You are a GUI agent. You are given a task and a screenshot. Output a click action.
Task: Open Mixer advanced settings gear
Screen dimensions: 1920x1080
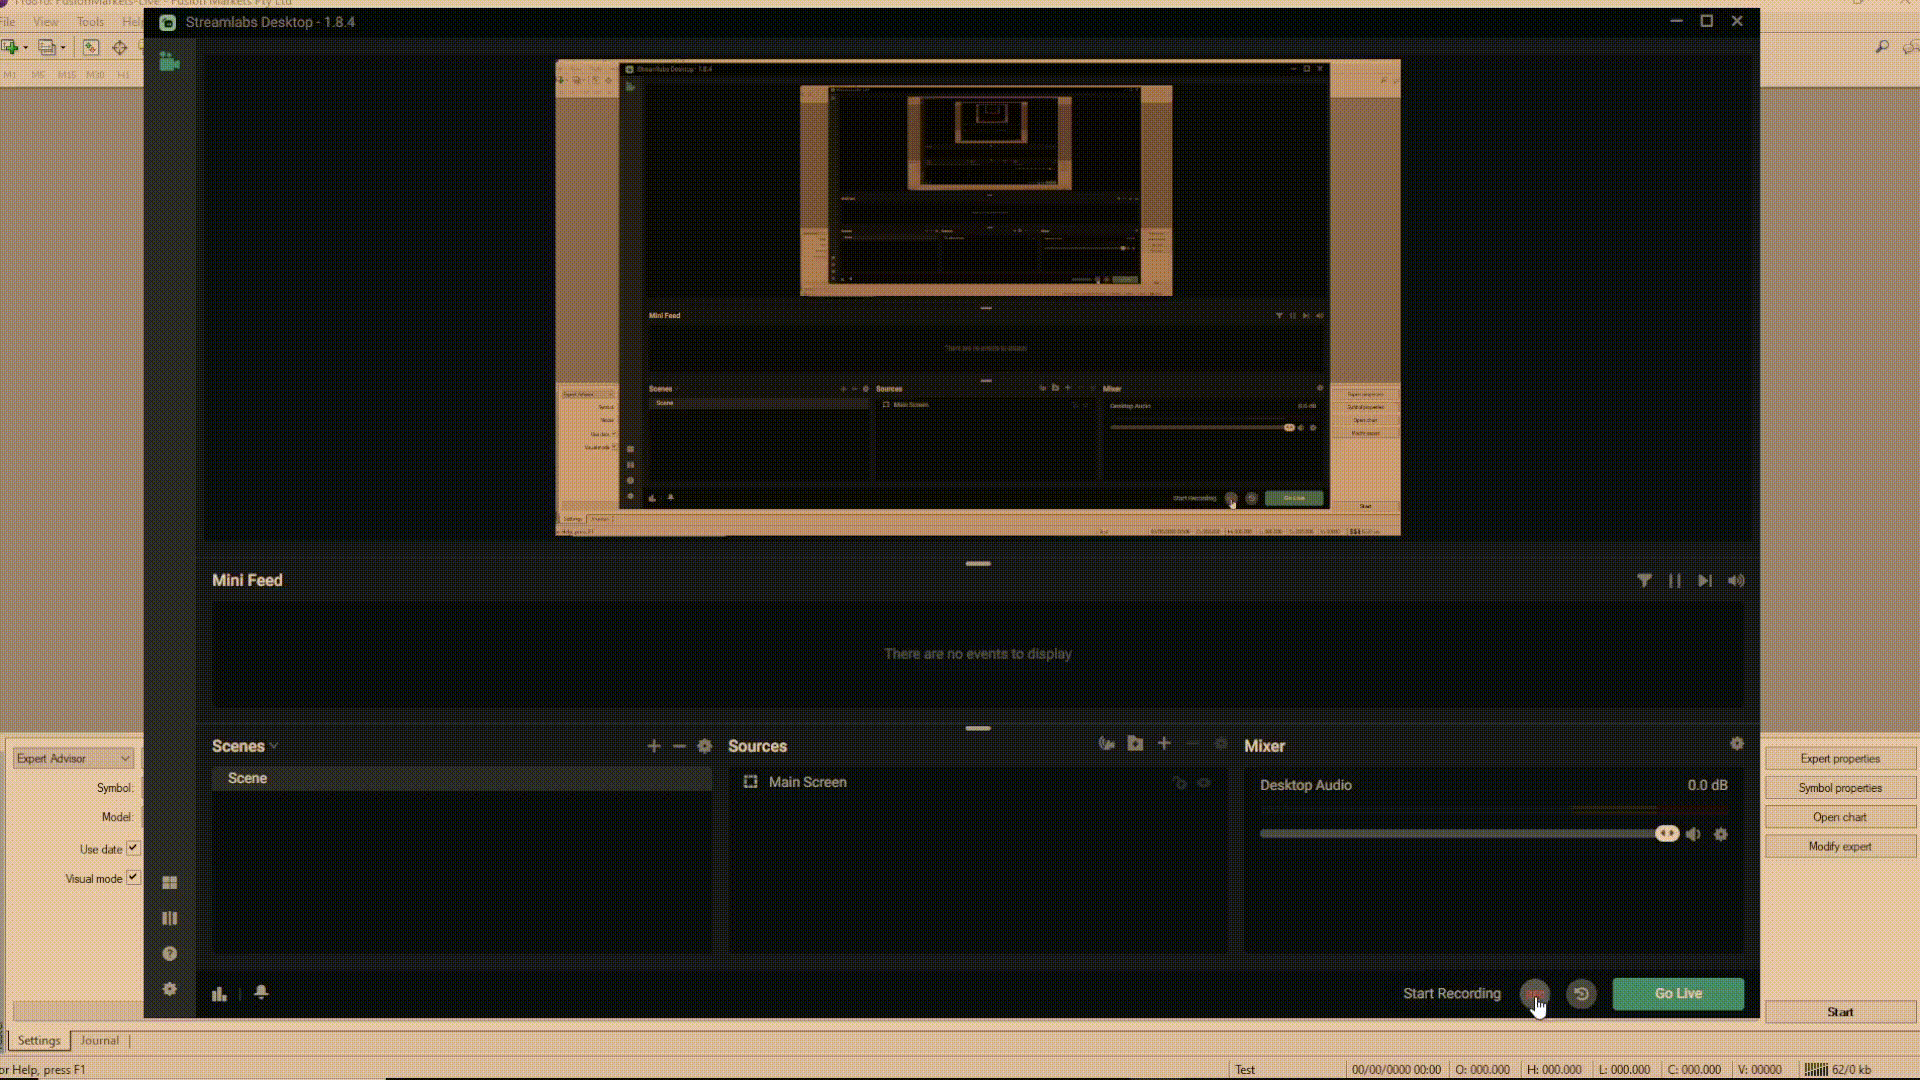1737,744
